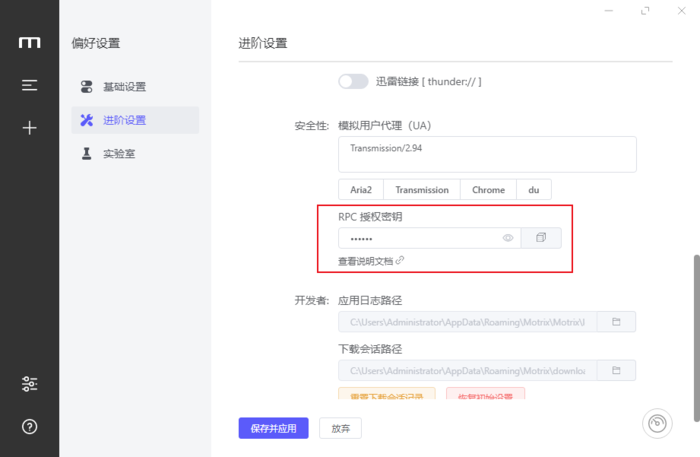Image resolution: width=700 pixels, height=457 pixels.
Task: Show RPC 授权密钥 with eye icon
Action: coord(508,238)
